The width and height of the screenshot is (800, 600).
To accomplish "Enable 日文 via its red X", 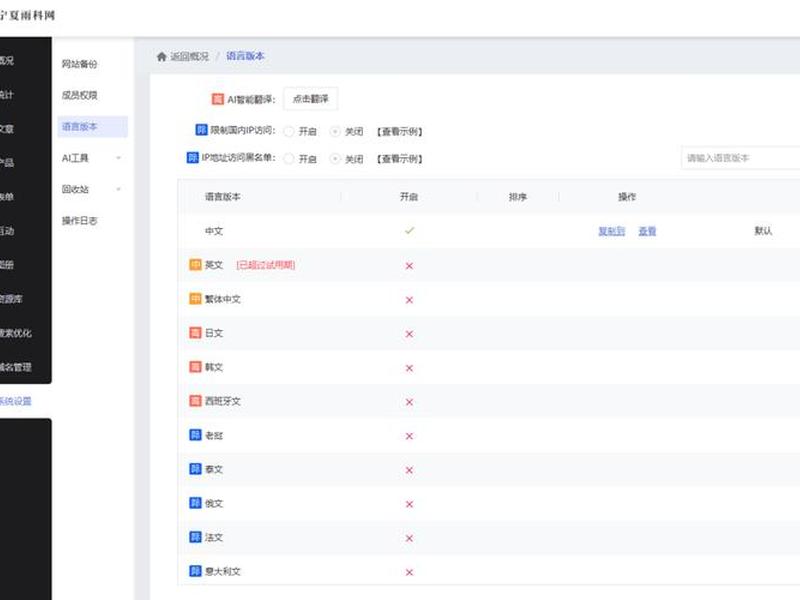I will 409,334.
